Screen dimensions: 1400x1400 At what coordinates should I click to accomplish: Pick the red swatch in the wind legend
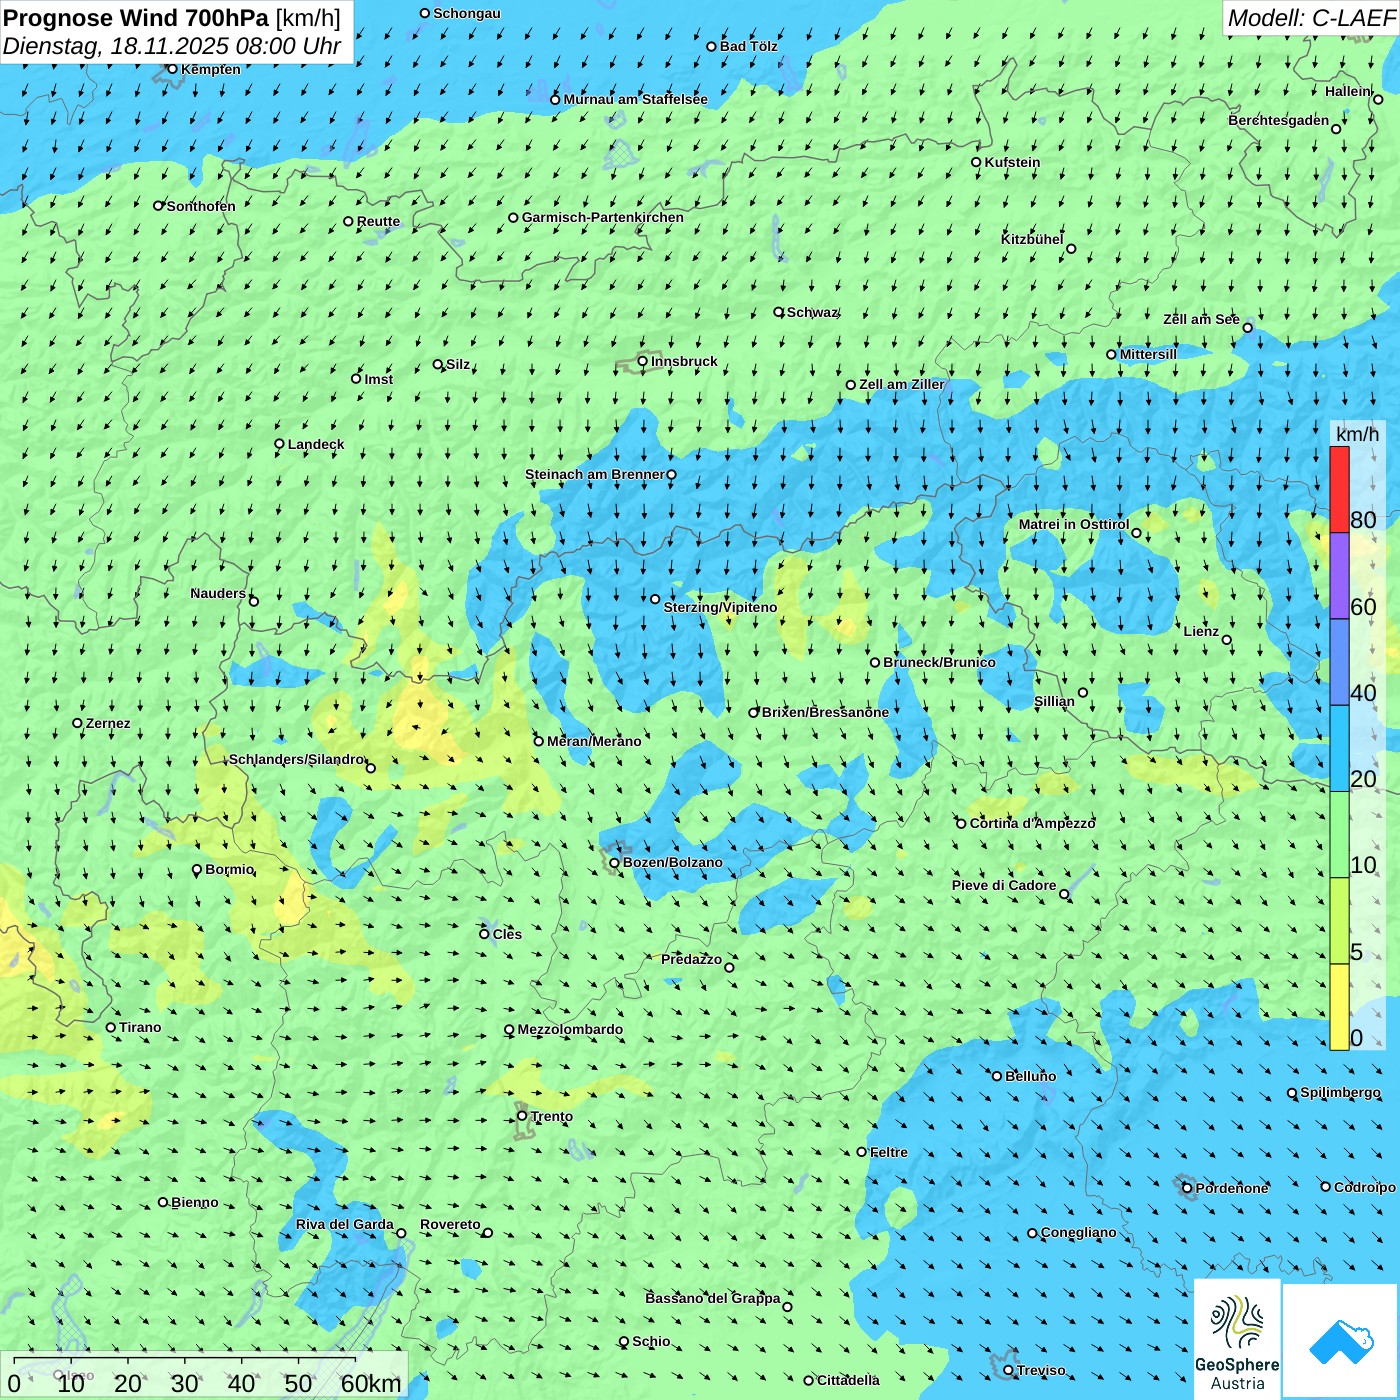pyautogui.click(x=1339, y=489)
